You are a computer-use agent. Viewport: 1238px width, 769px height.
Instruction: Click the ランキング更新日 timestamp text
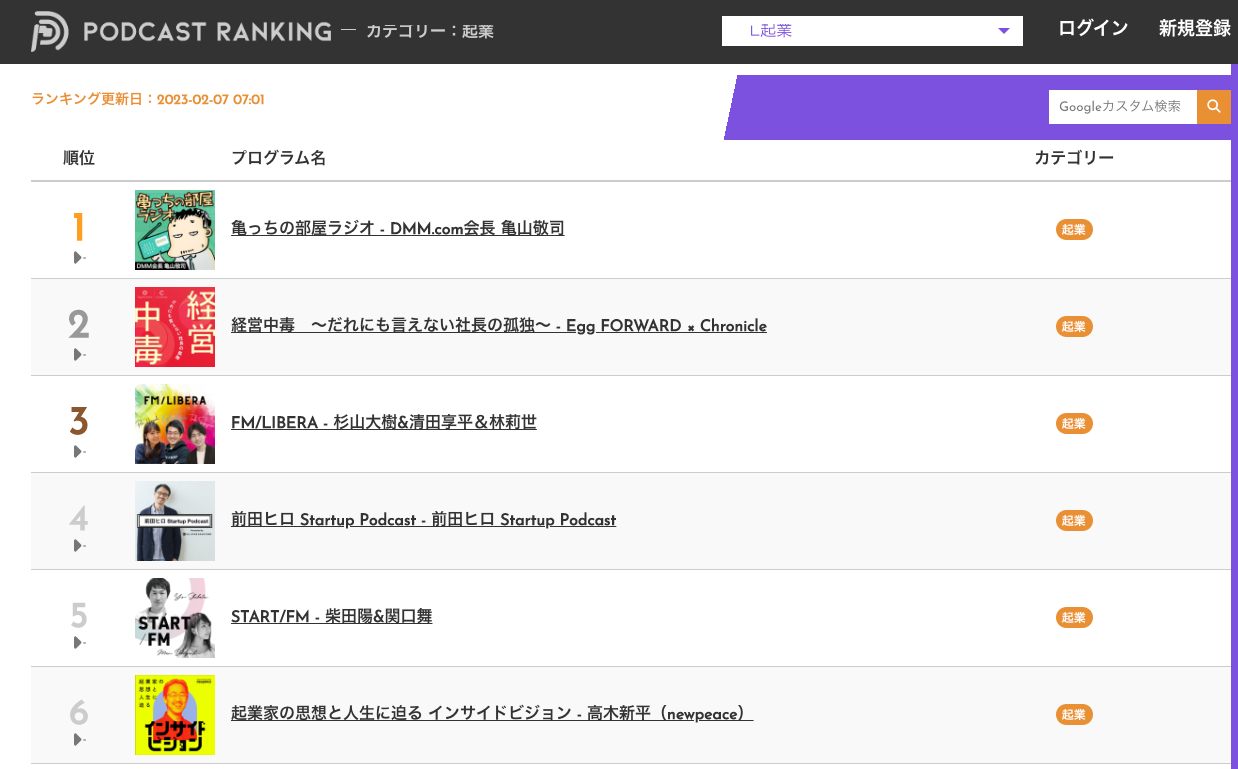click(148, 100)
